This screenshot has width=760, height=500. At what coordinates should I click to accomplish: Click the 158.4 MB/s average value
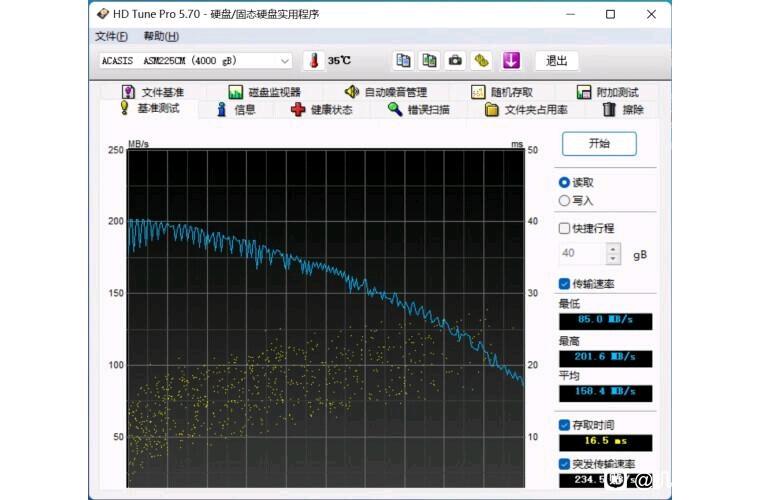605,392
